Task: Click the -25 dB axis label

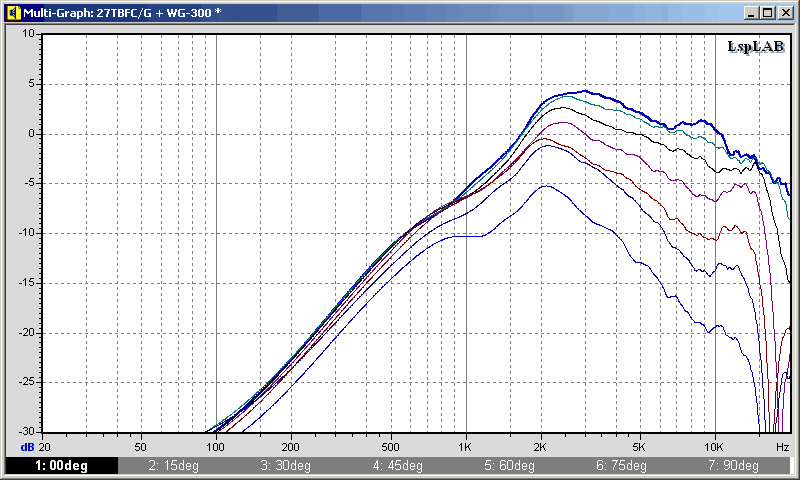Action: (x=27, y=382)
